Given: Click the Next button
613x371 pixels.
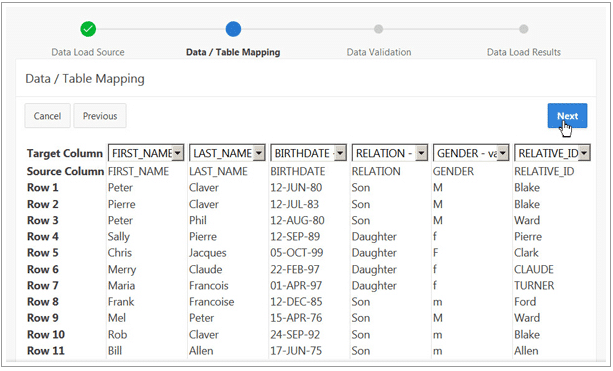Looking at the screenshot, I should click(567, 116).
